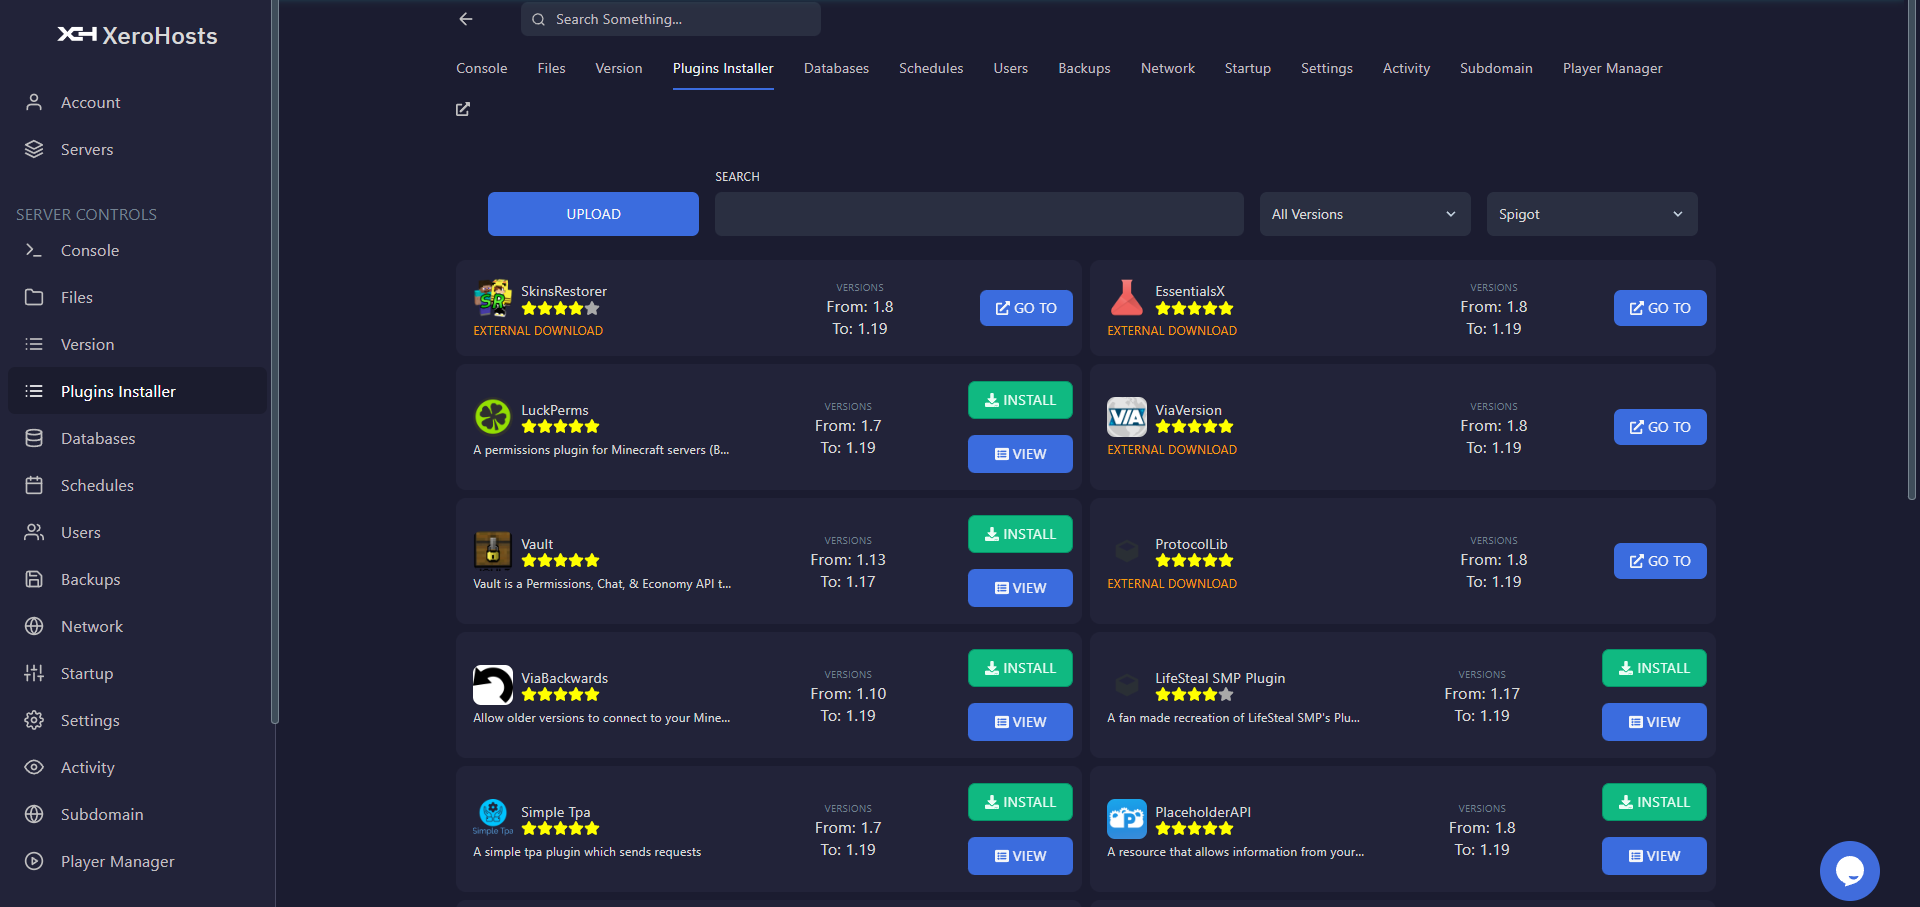Viewport: 1920px width, 907px height.
Task: Click the Player Manager play icon in sidebar
Action: click(x=34, y=861)
